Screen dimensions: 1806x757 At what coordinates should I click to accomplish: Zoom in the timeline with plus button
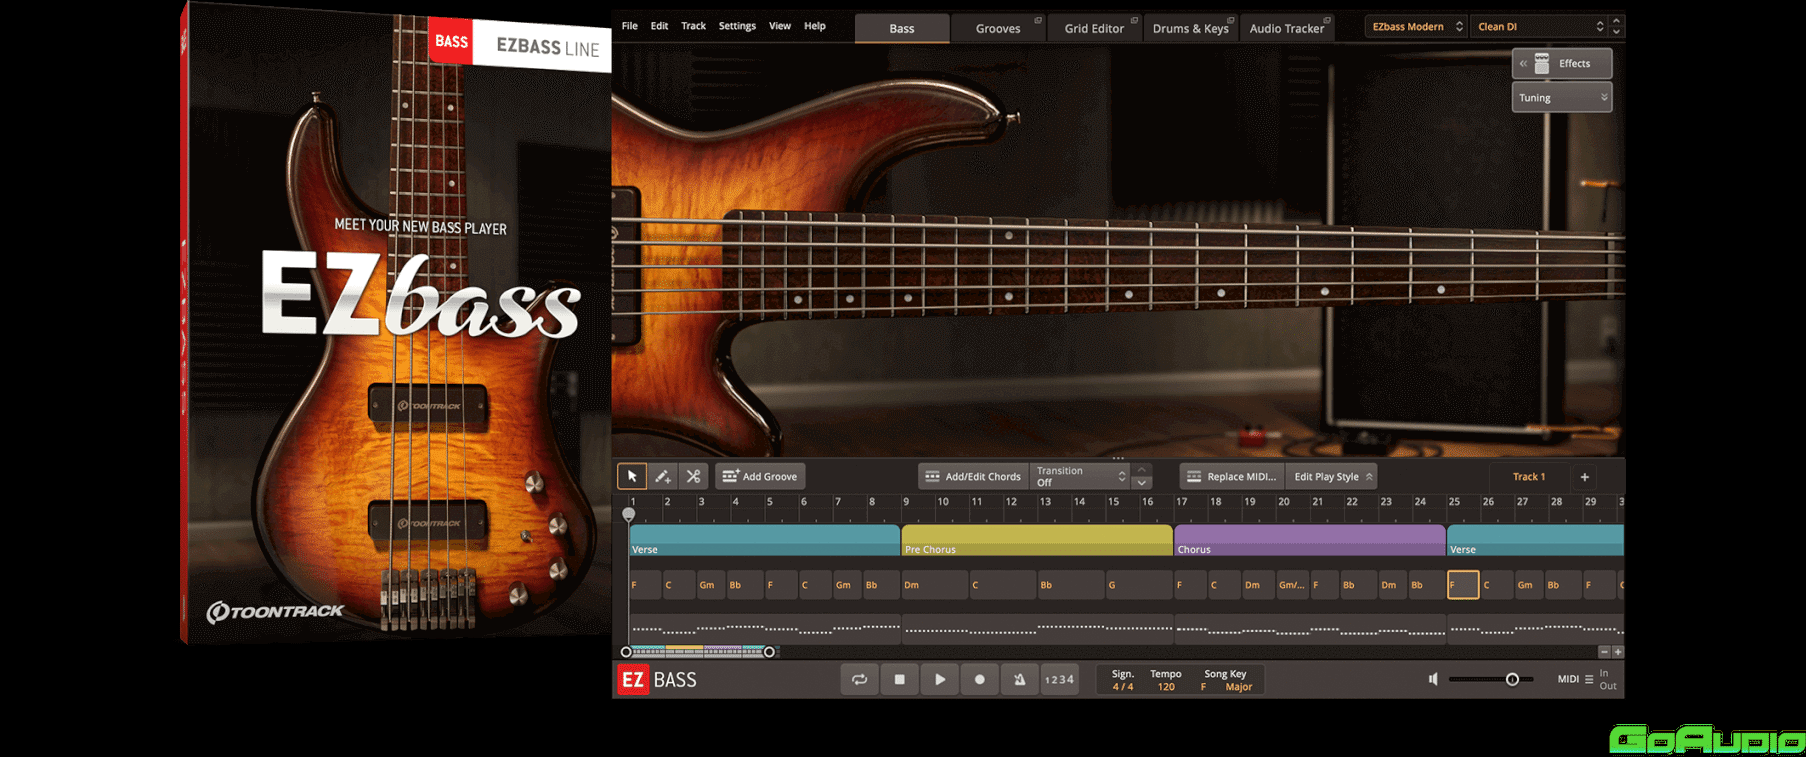(x=1618, y=652)
